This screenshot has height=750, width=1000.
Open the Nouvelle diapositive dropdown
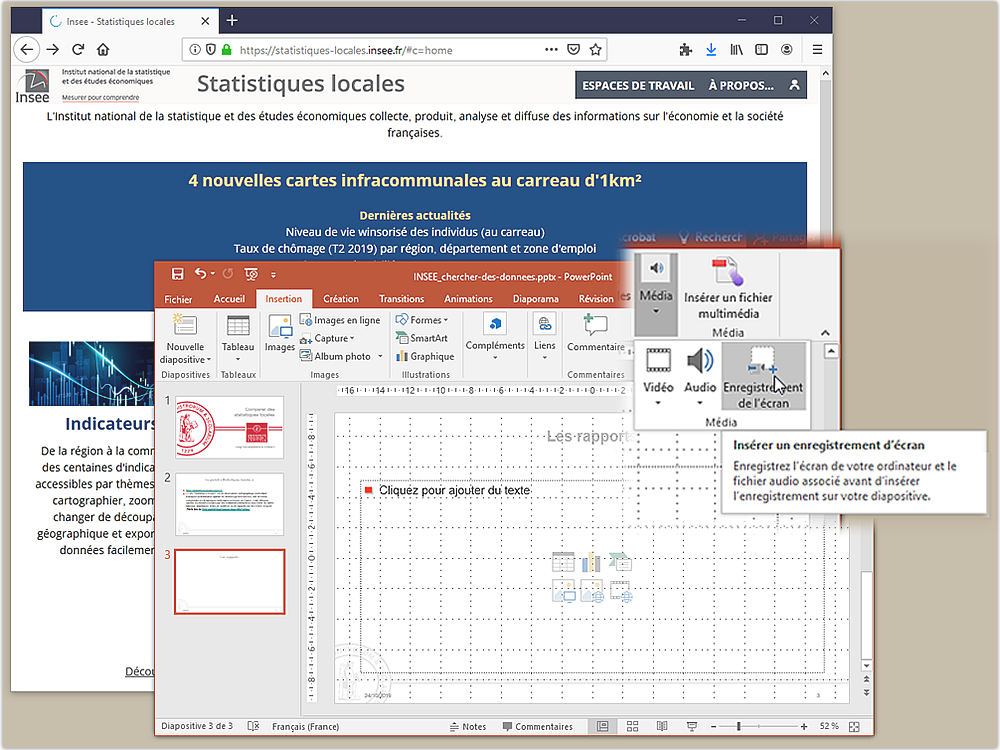(186, 360)
